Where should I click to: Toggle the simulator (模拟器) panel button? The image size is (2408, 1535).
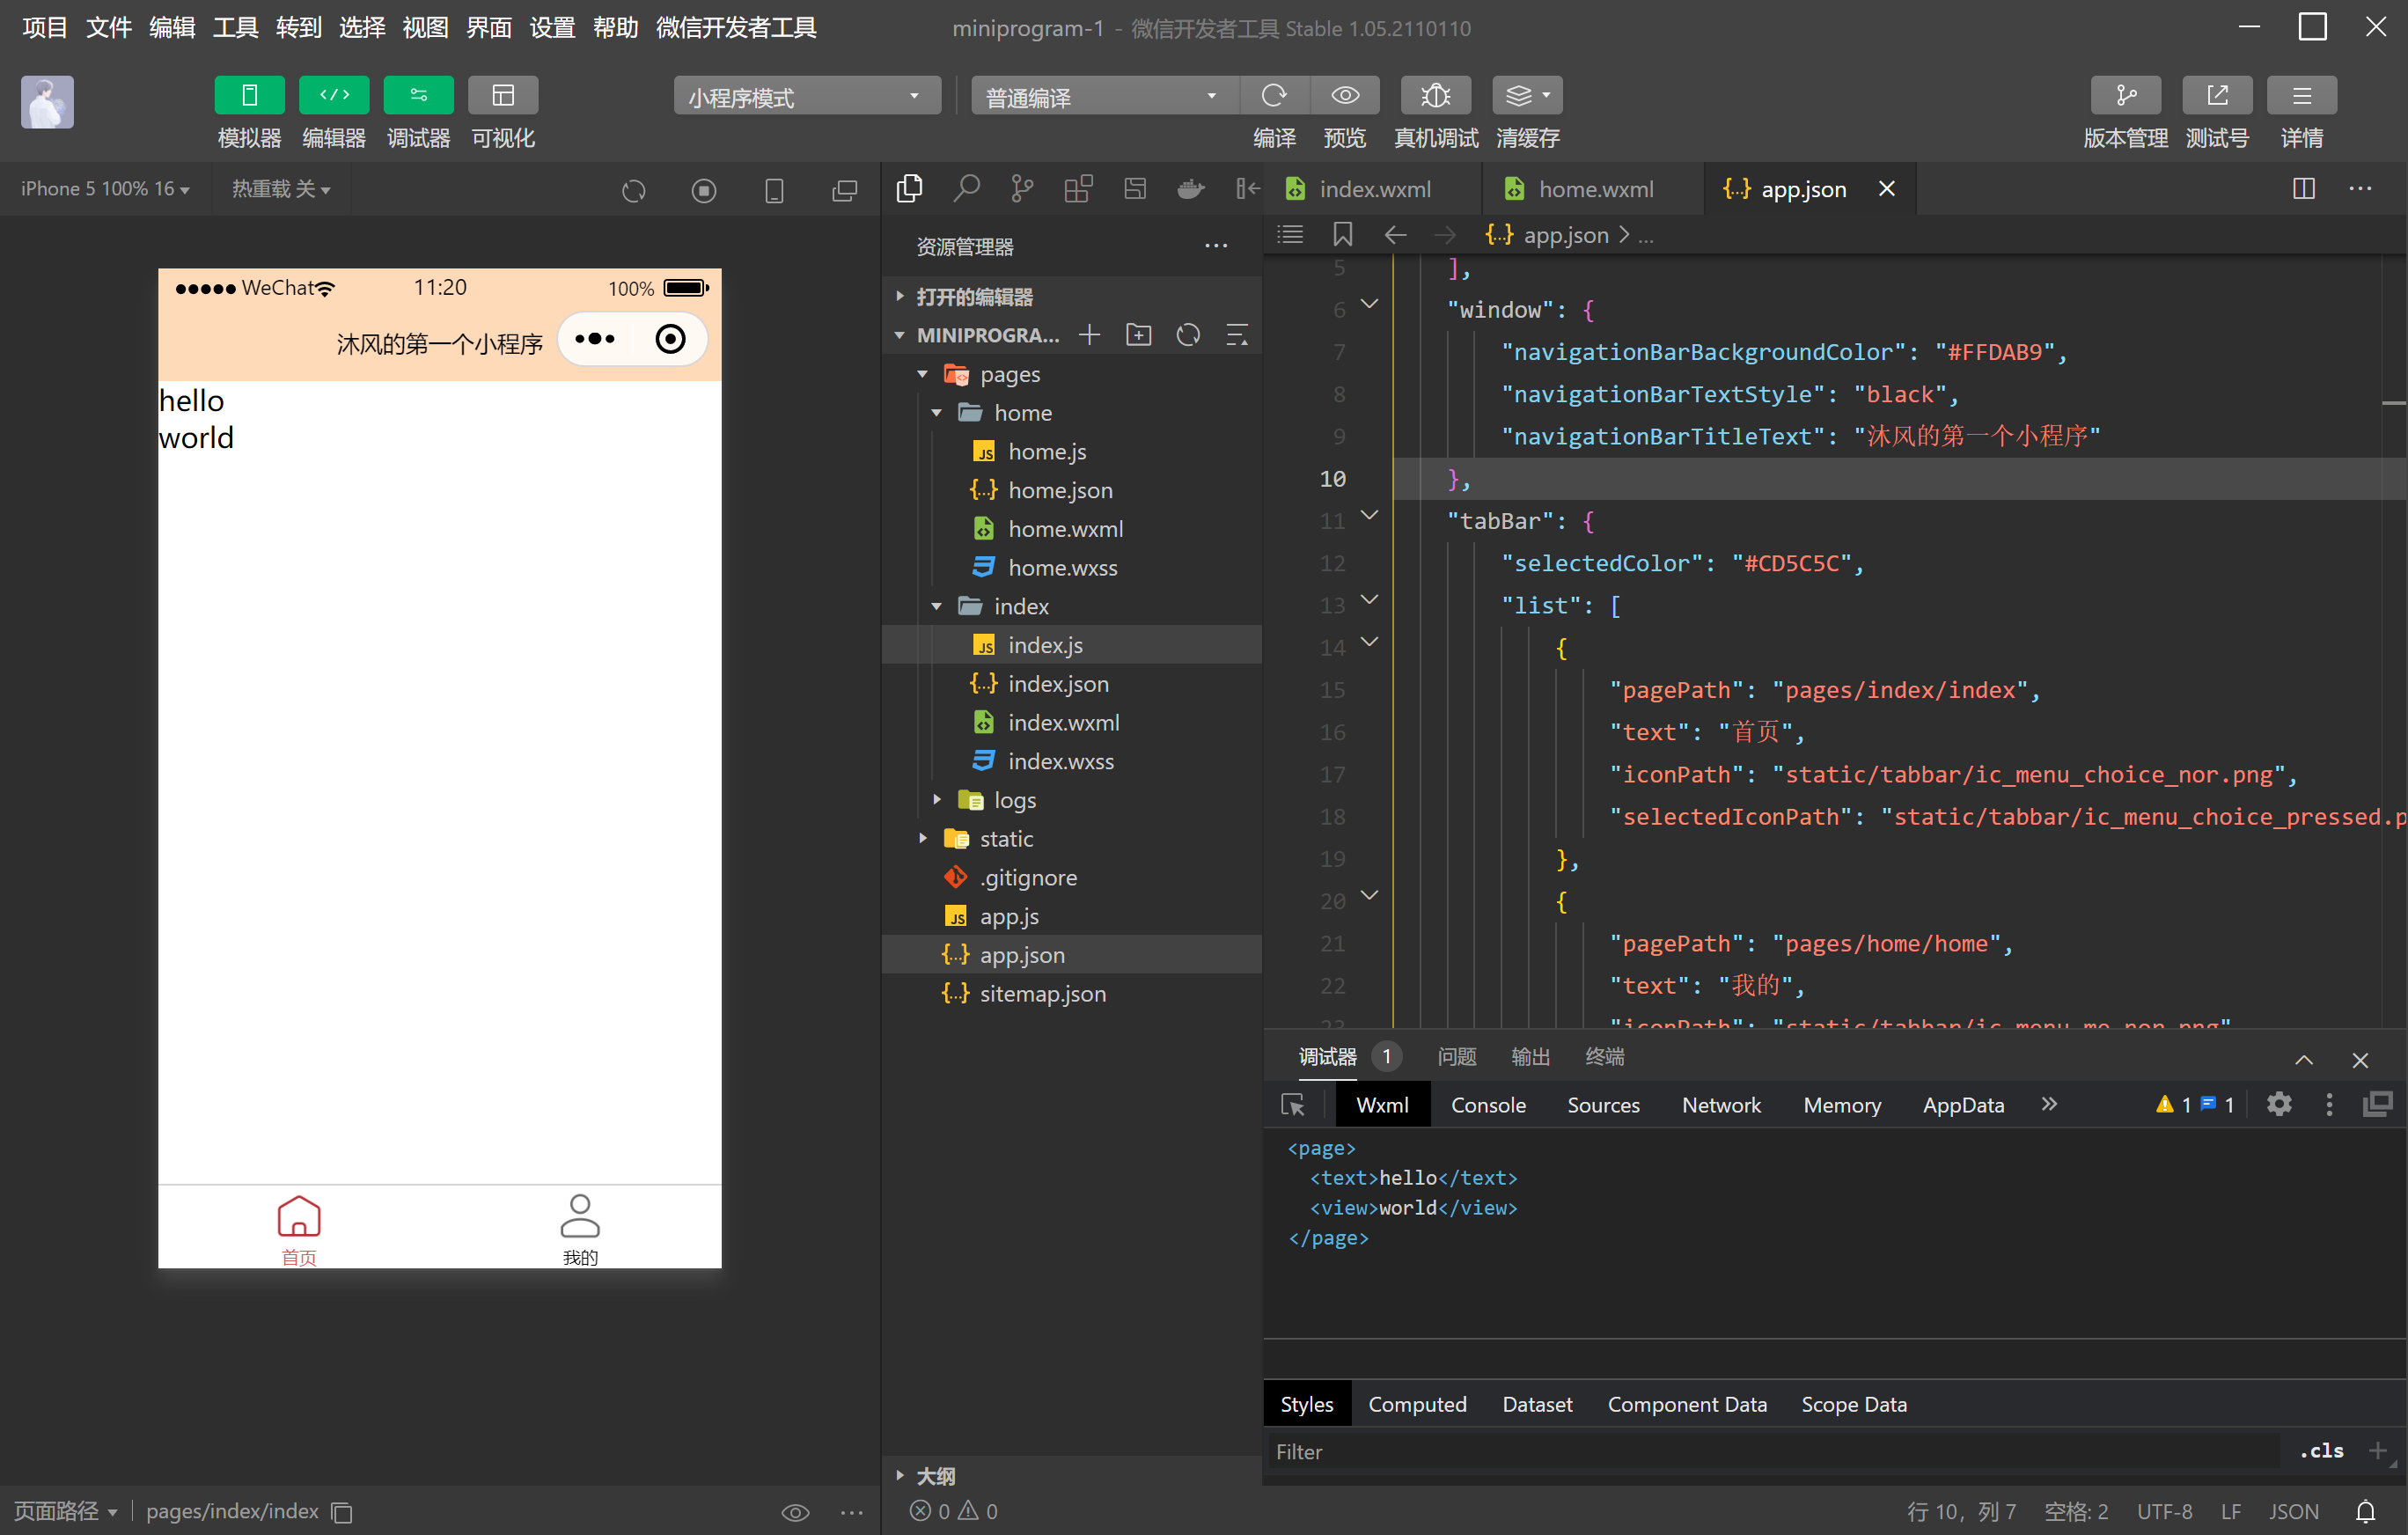[249, 96]
